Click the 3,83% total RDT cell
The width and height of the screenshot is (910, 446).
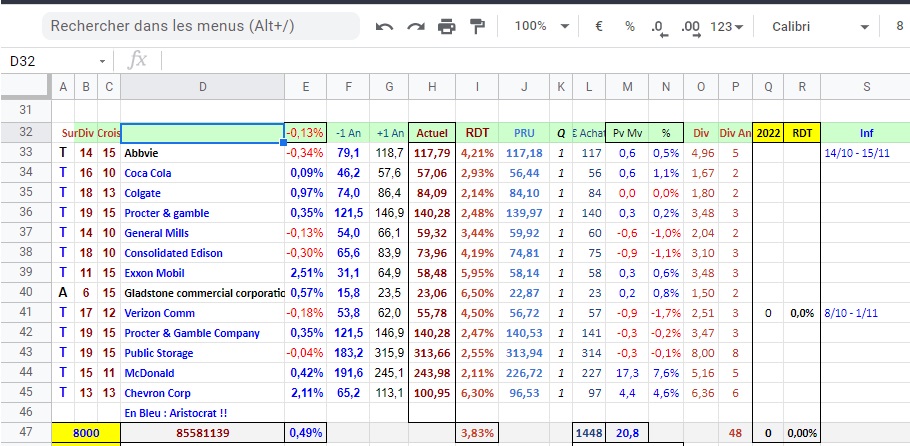(477, 433)
